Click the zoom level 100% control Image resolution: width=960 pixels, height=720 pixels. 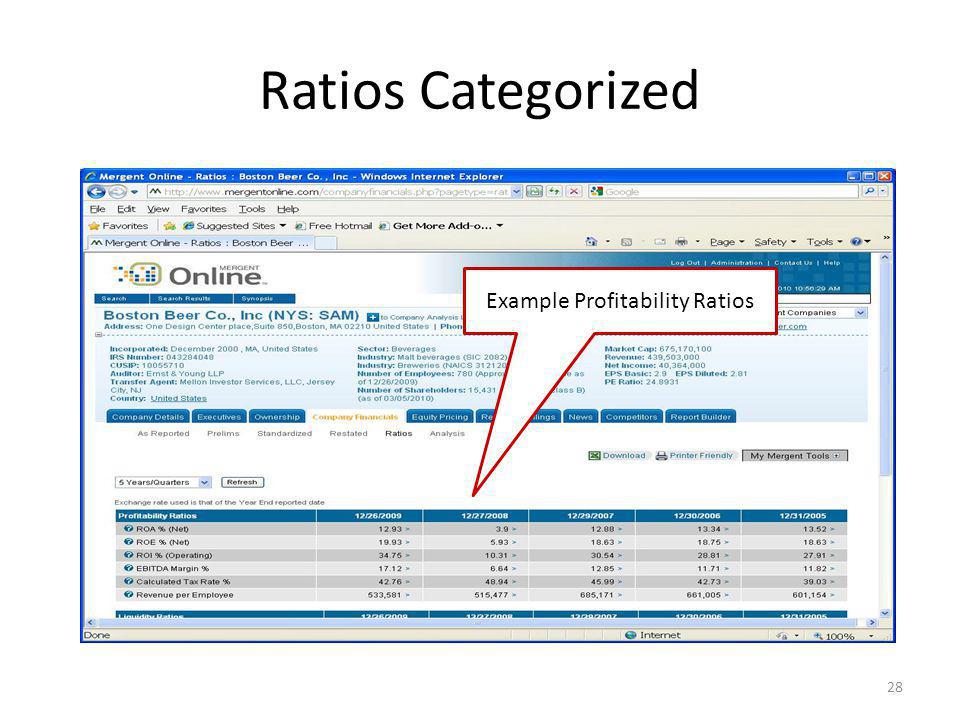(844, 636)
